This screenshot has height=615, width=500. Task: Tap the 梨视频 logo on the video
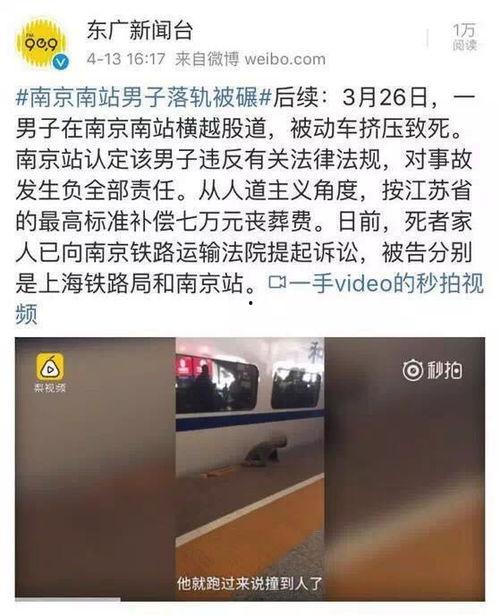pos(50,372)
